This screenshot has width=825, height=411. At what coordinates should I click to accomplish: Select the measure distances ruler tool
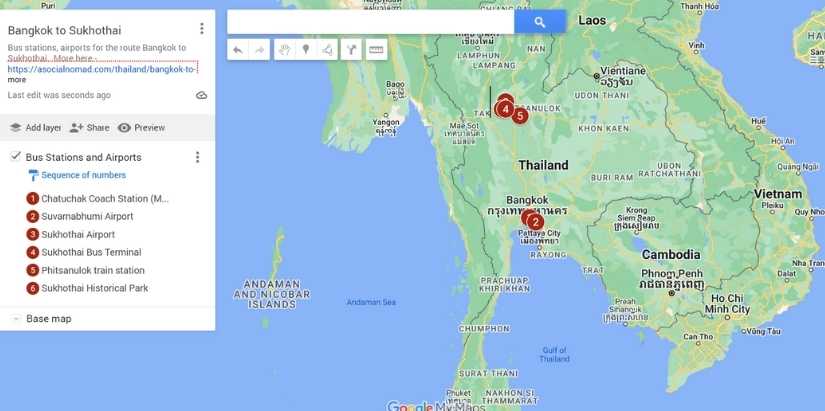click(376, 50)
